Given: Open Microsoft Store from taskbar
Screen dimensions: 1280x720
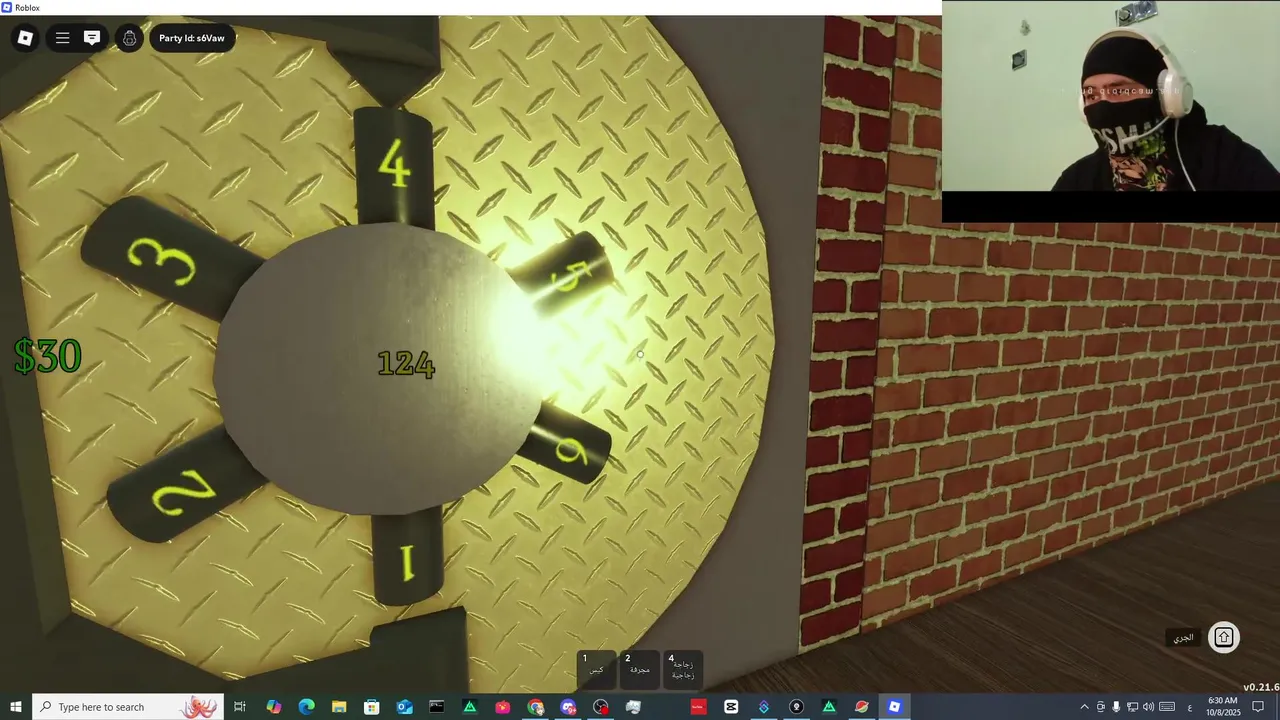Looking at the screenshot, I should click(x=371, y=707).
